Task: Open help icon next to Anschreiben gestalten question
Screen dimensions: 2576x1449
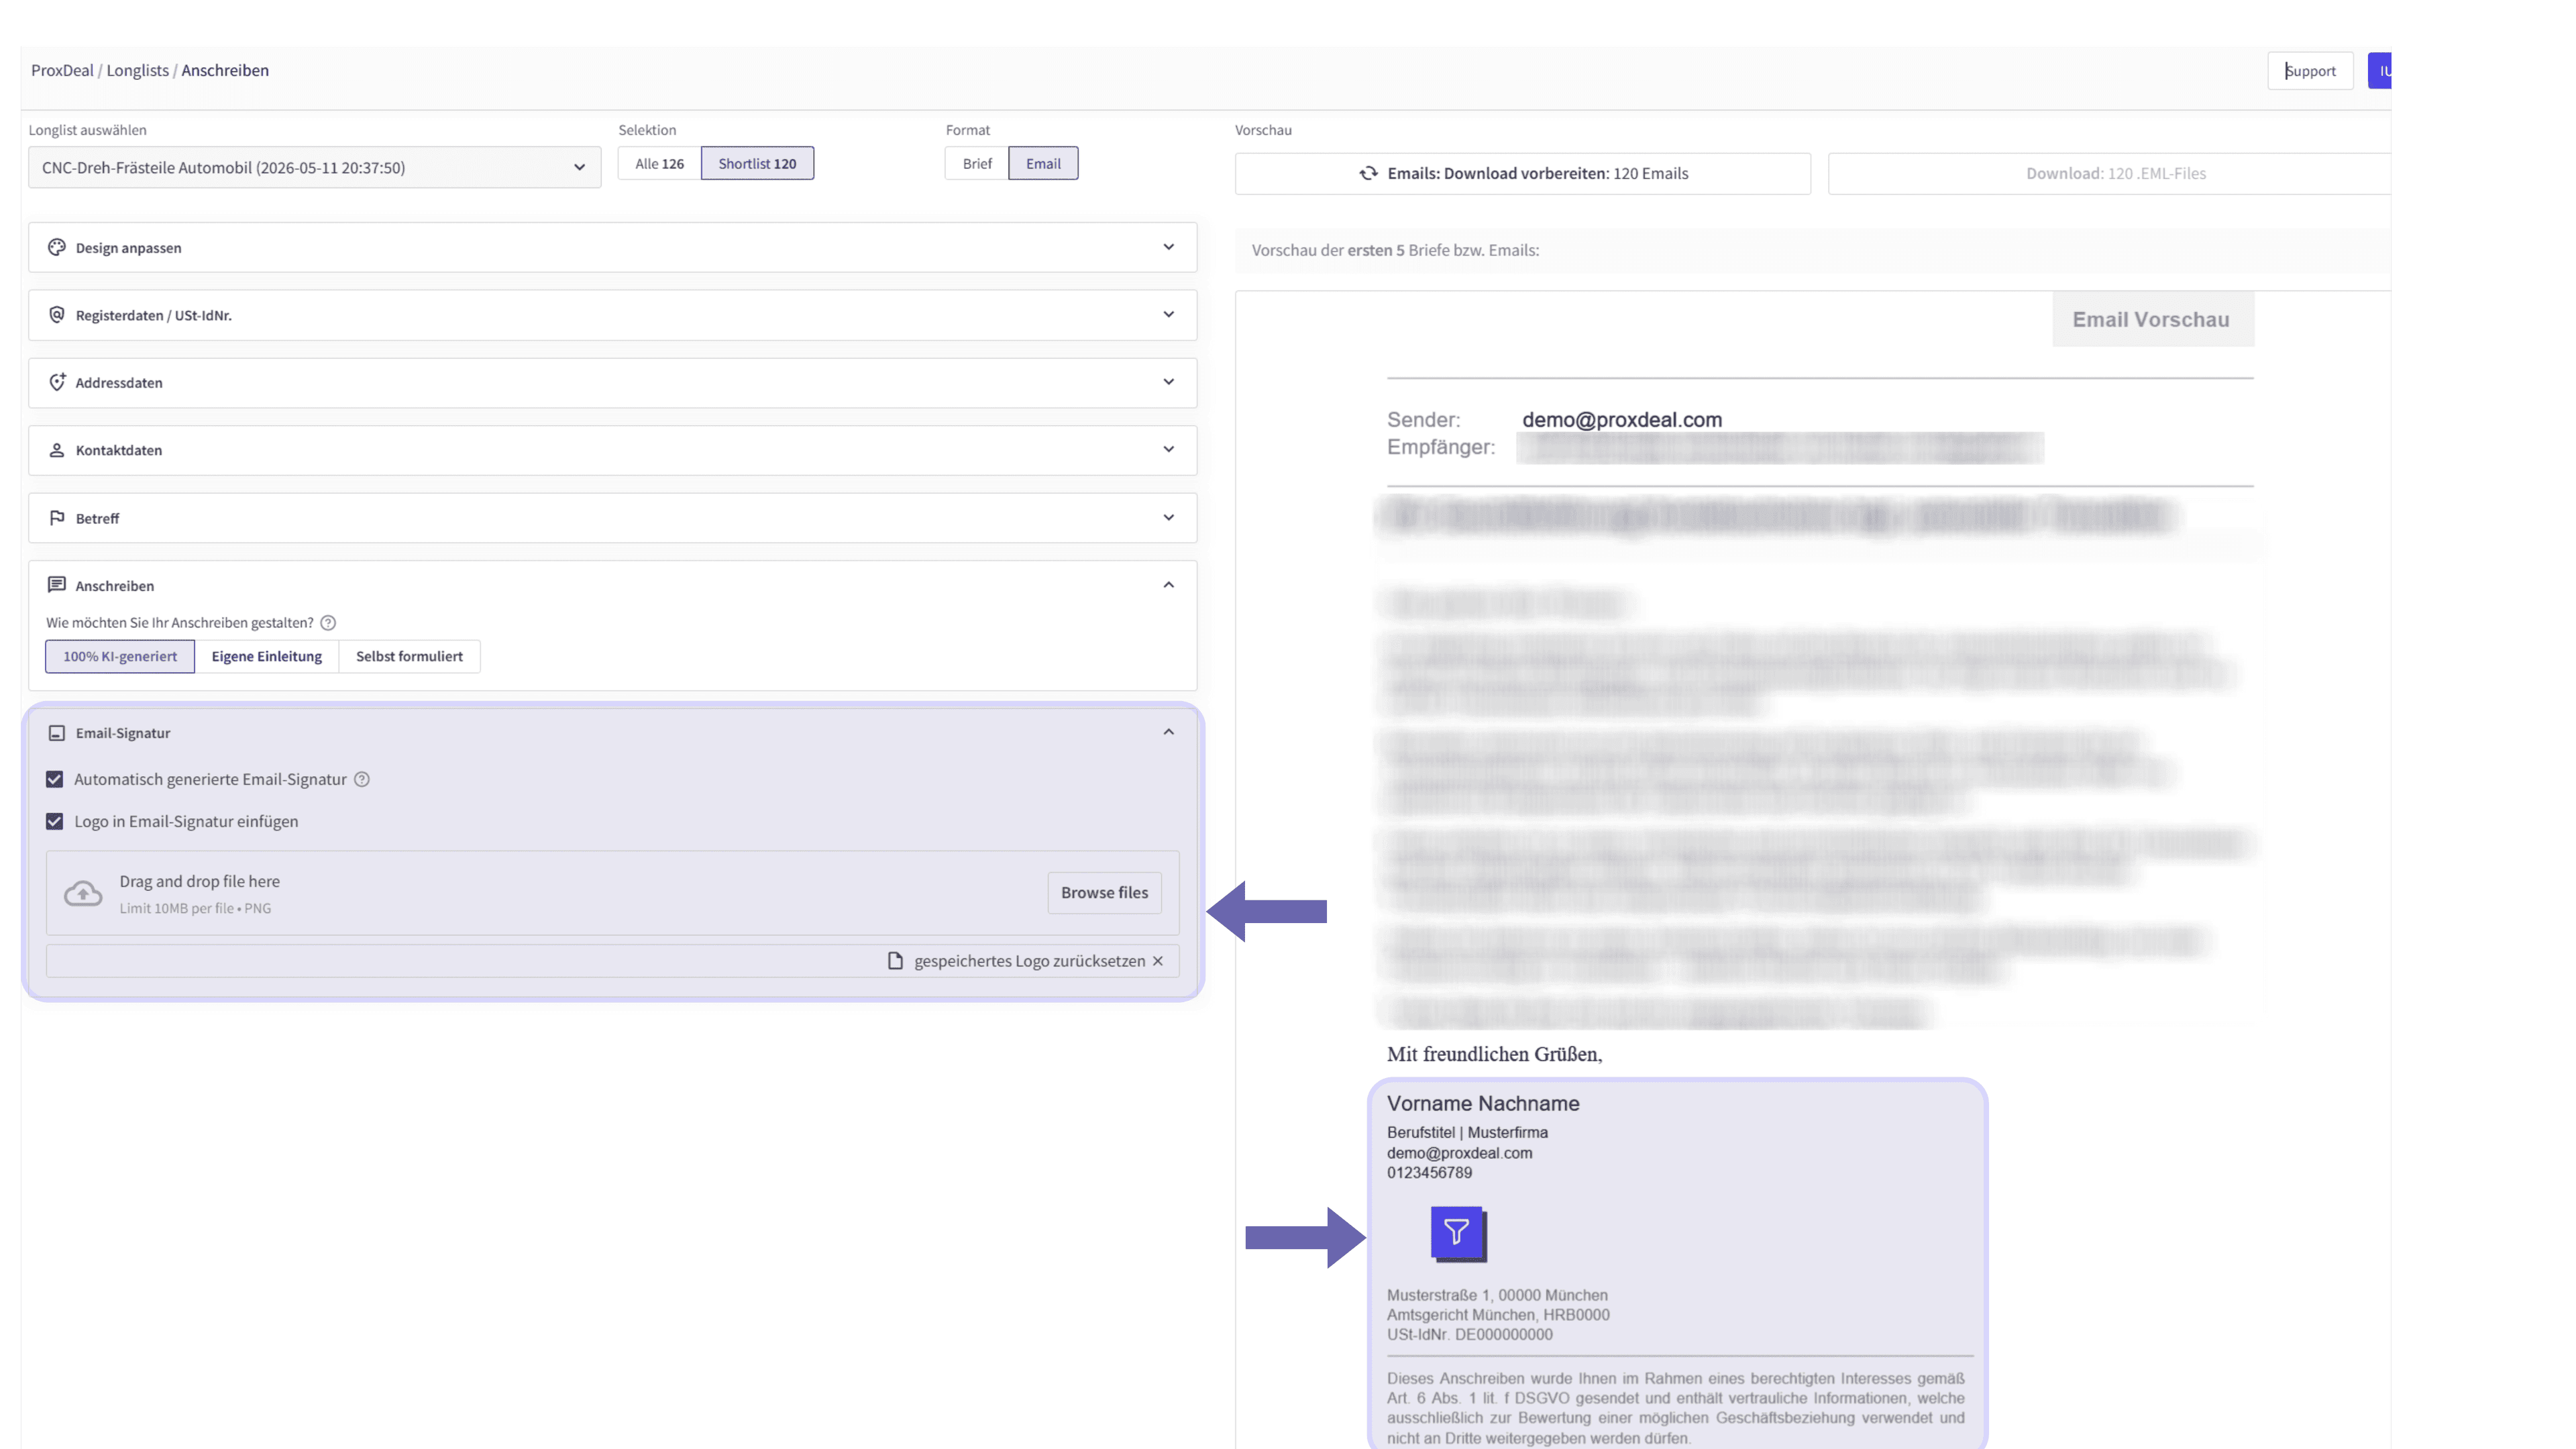Action: click(x=328, y=623)
